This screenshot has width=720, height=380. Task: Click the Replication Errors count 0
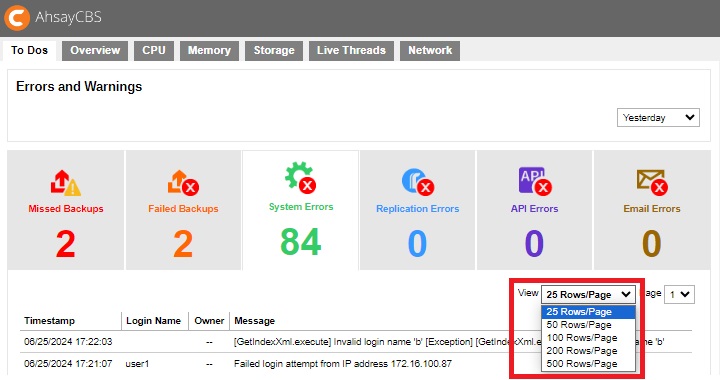pos(417,244)
